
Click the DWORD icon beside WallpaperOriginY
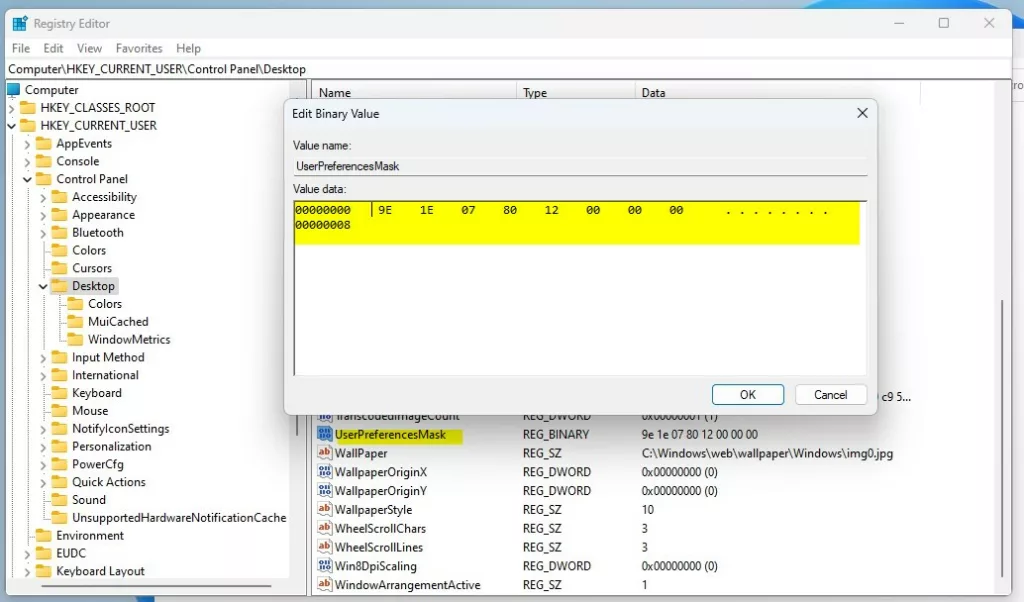pyautogui.click(x=325, y=490)
